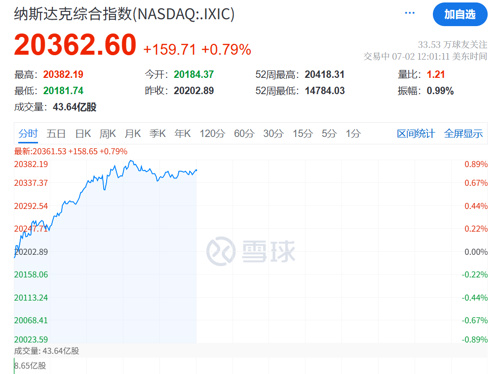Select the 分时 intraday chart tab
This screenshot has width=500, height=374.
click(x=28, y=134)
